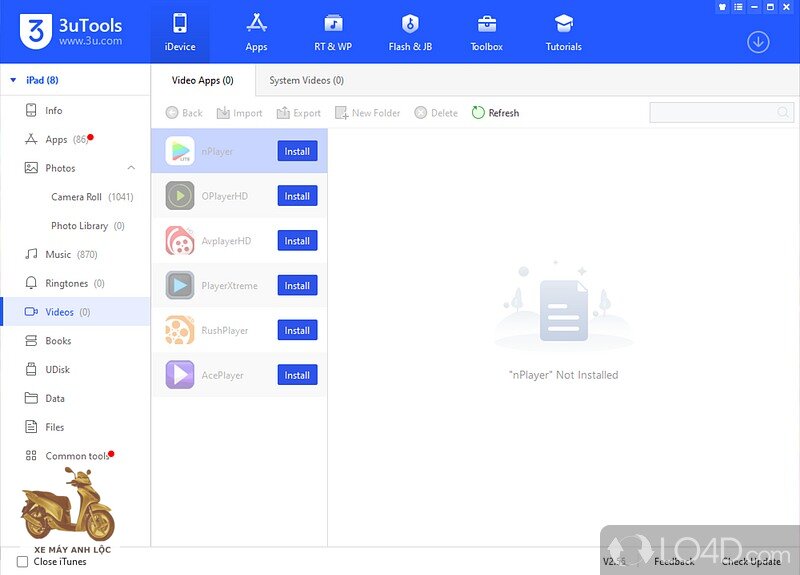Click the Export toolbar button
The height and width of the screenshot is (575, 800).
[298, 113]
